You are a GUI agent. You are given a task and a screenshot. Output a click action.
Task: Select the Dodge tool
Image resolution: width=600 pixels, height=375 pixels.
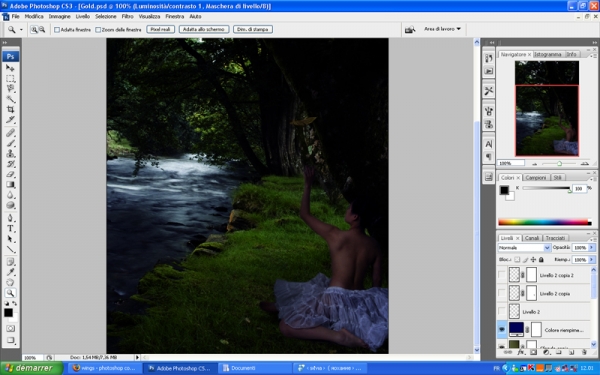click(x=10, y=205)
